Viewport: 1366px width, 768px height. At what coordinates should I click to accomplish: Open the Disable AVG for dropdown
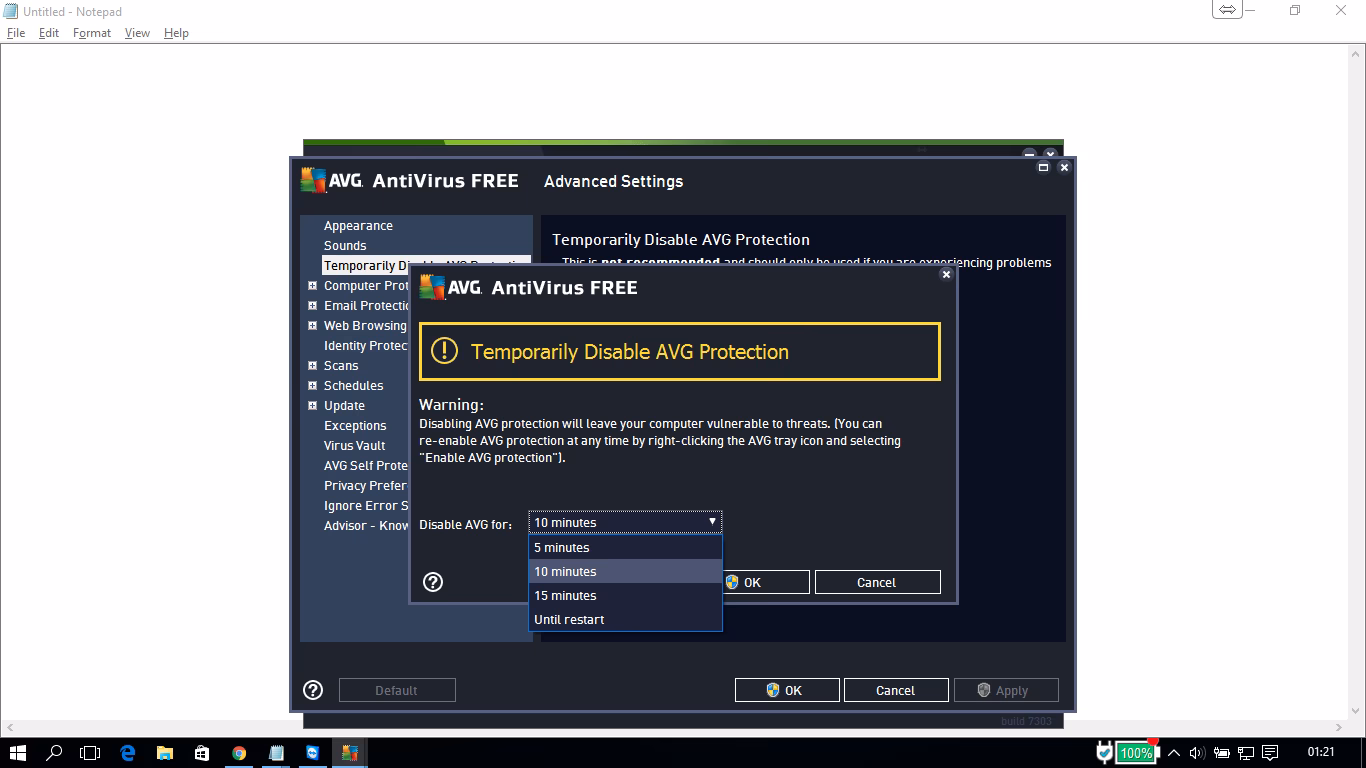[x=625, y=522]
